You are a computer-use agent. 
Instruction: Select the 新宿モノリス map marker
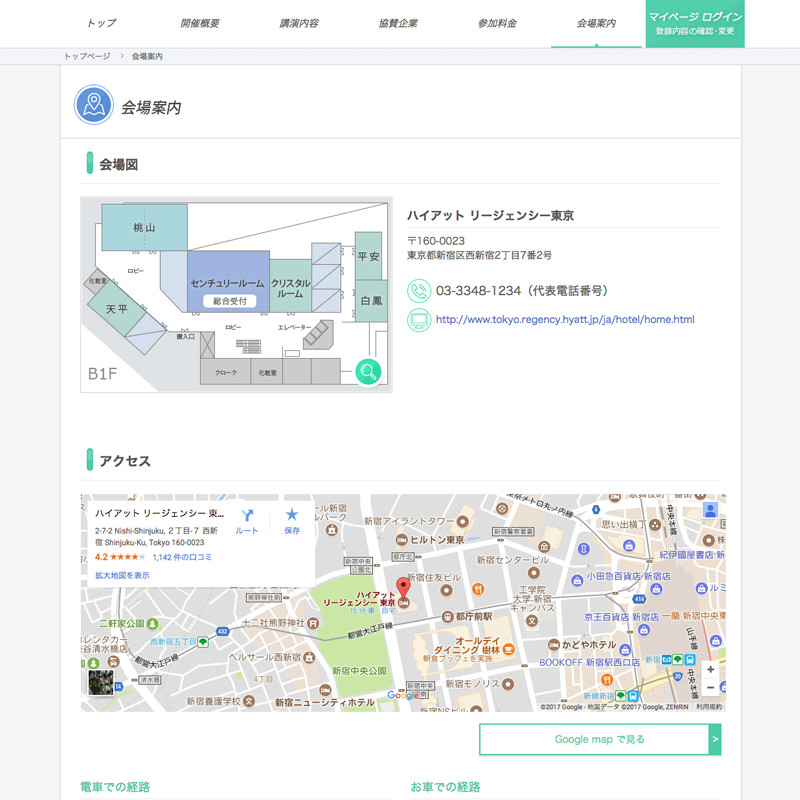click(508, 684)
